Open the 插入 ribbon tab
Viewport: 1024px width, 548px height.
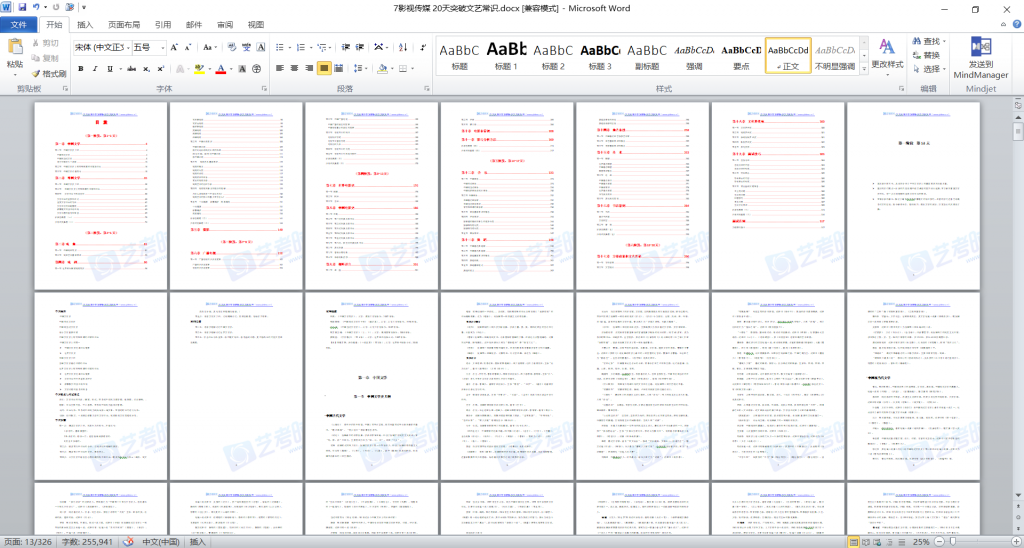pos(86,24)
